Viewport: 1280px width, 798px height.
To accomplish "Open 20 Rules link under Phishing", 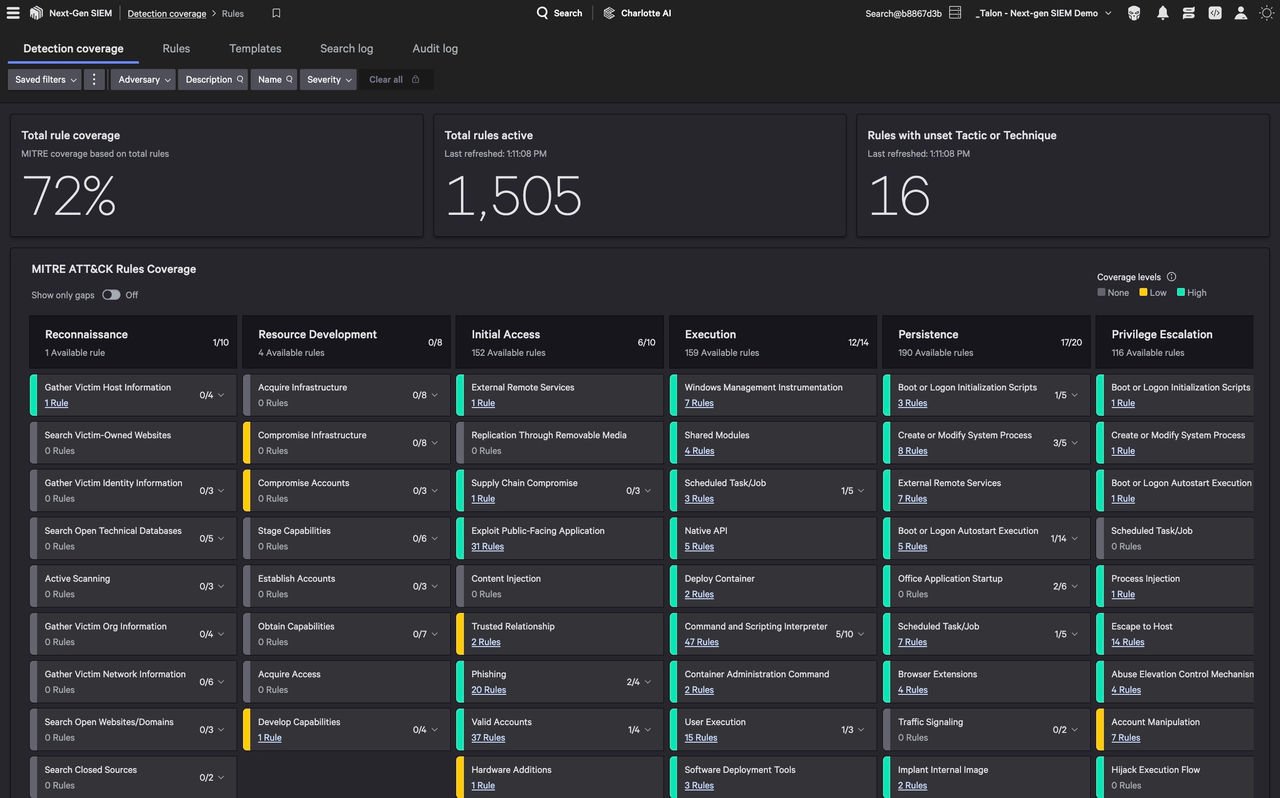I will (488, 690).
